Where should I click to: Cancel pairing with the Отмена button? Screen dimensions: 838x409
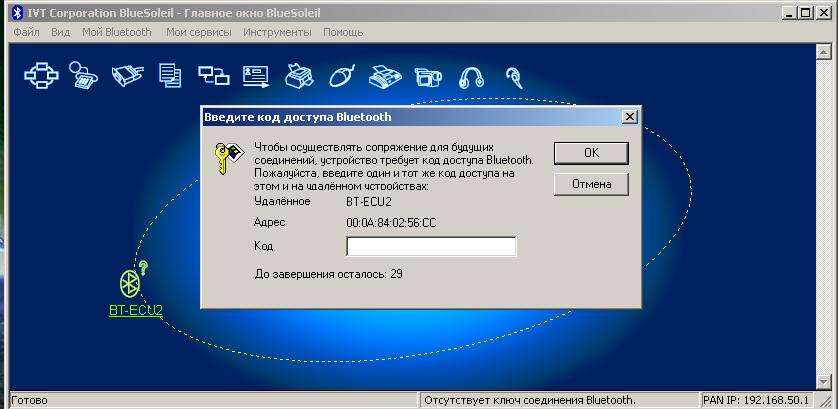coord(591,184)
